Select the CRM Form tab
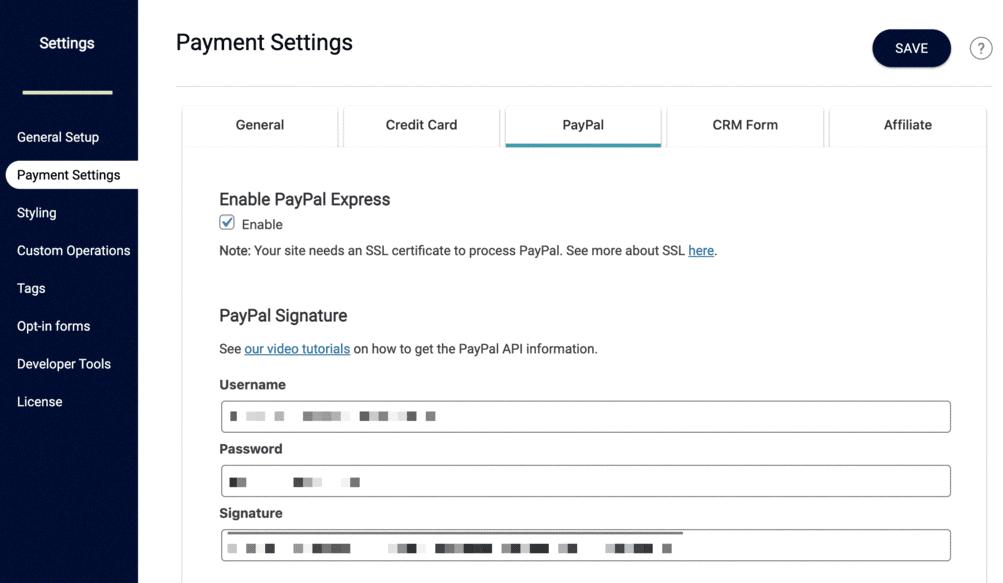1003x583 pixels. 743,124
